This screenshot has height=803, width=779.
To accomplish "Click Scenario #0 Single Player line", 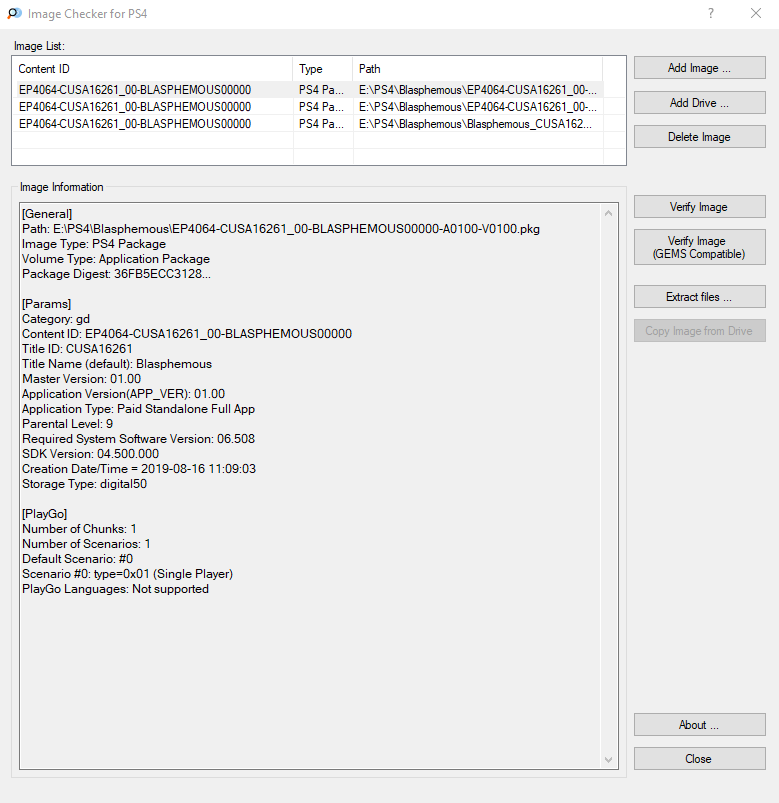I will coord(128,574).
